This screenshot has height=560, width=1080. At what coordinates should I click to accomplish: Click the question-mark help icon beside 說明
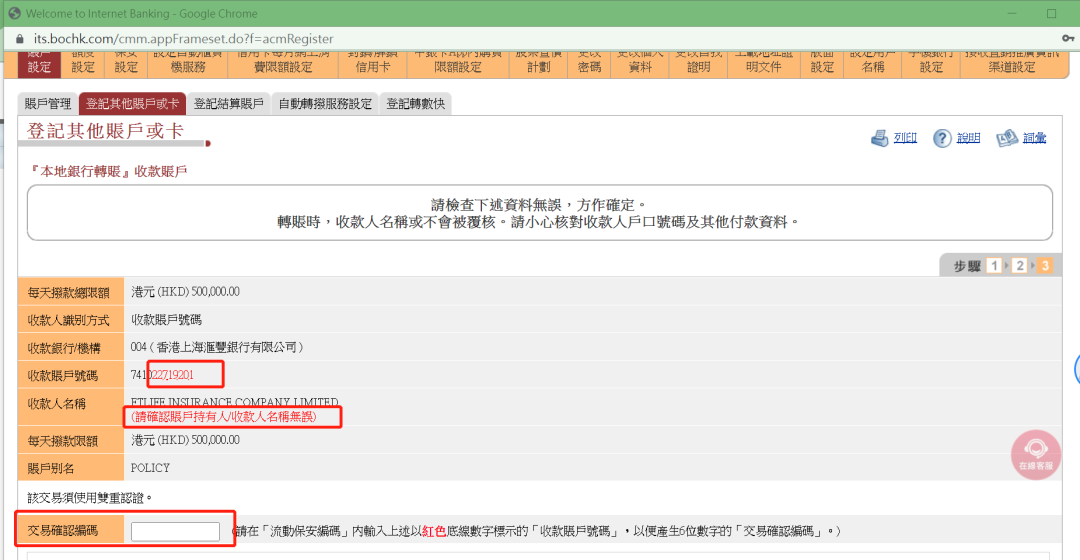click(942, 138)
